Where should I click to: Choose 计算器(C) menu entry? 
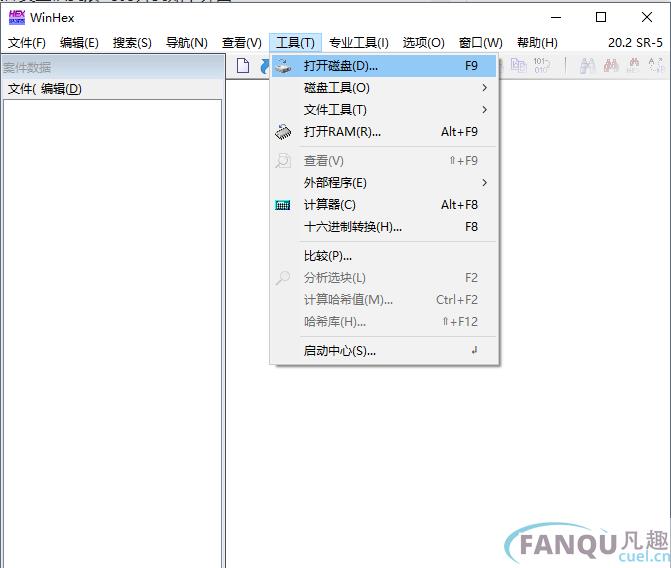384,205
